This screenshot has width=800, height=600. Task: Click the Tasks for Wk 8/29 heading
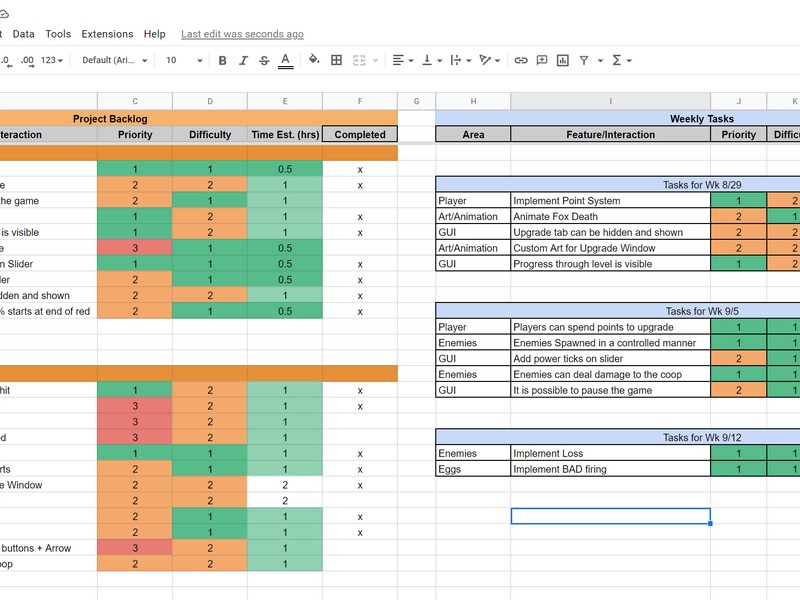[x=618, y=185]
